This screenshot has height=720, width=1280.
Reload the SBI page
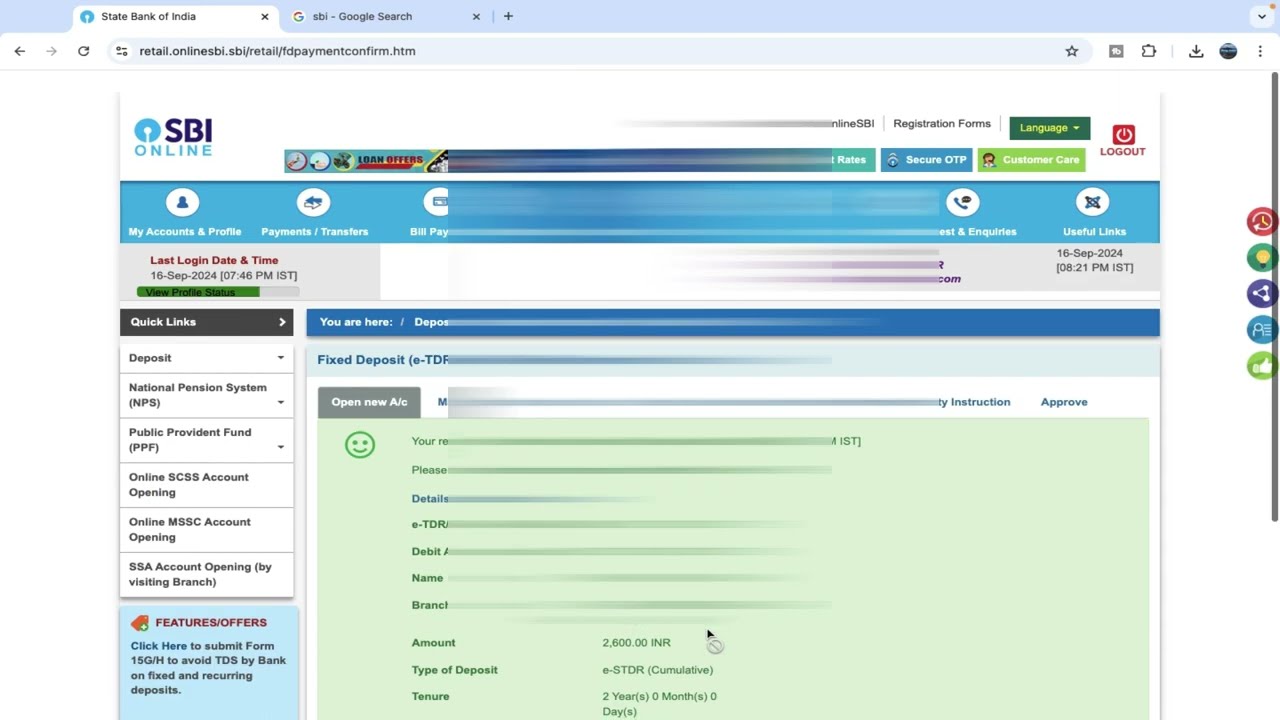pos(84,51)
